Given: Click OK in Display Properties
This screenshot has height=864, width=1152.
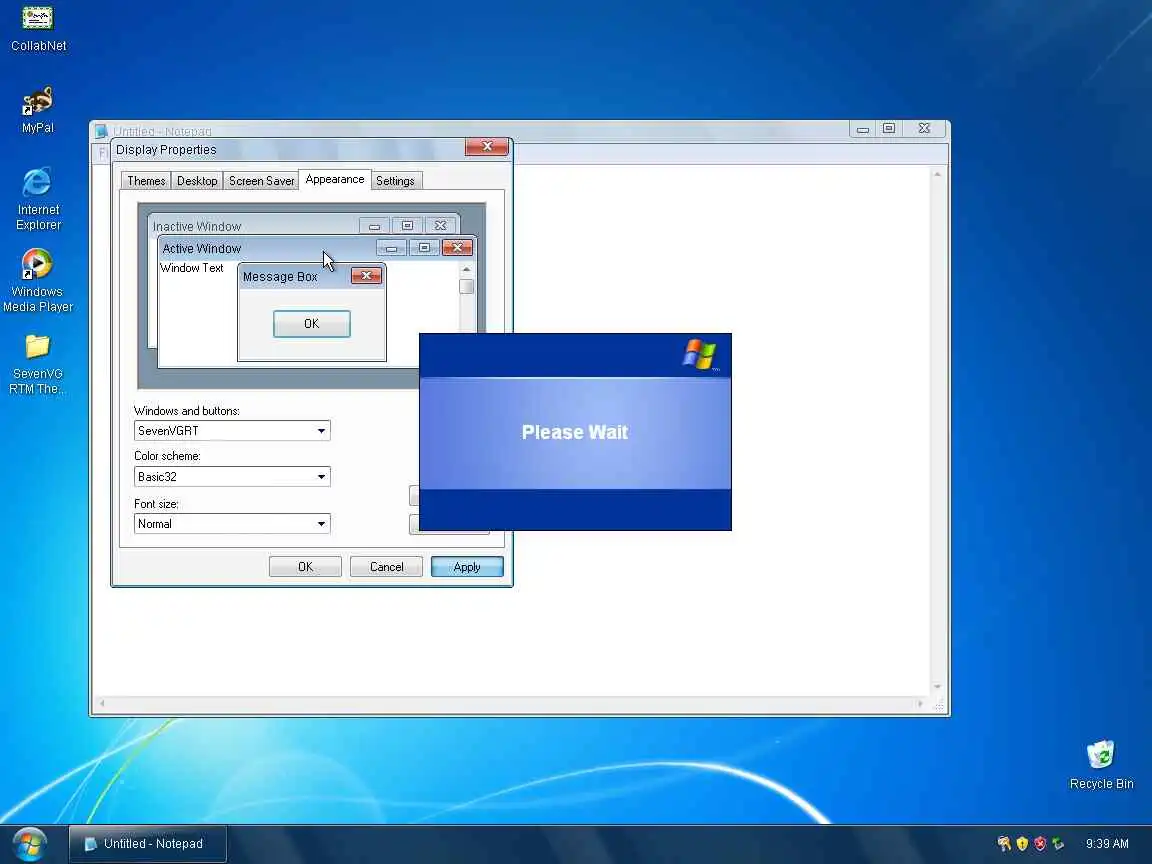Looking at the screenshot, I should pos(305,567).
